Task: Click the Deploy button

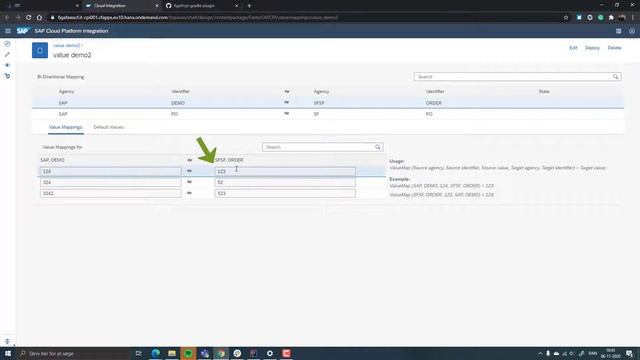Action: click(x=592, y=48)
